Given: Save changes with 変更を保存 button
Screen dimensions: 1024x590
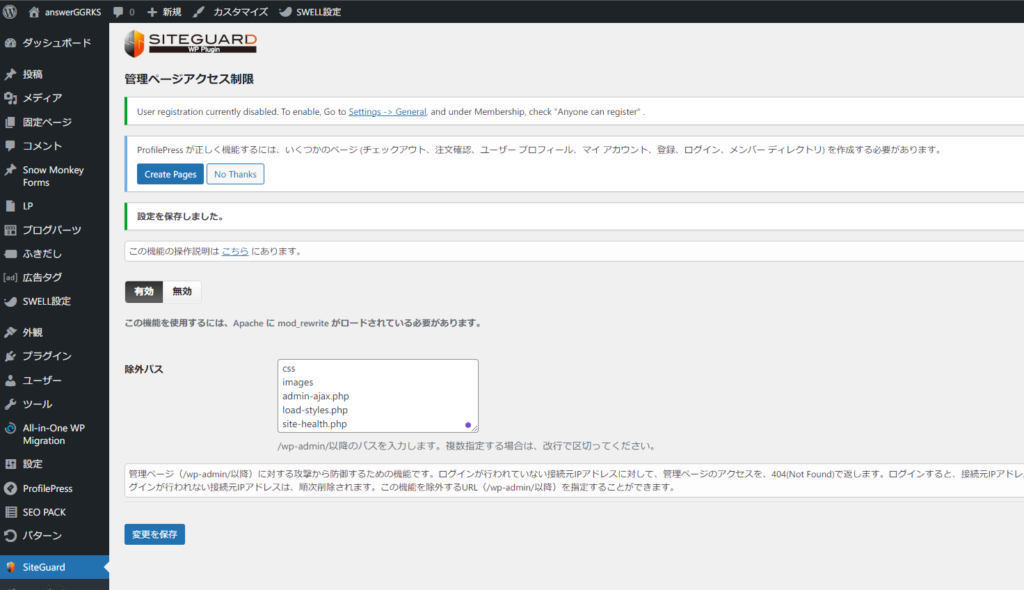Looking at the screenshot, I should click(154, 534).
